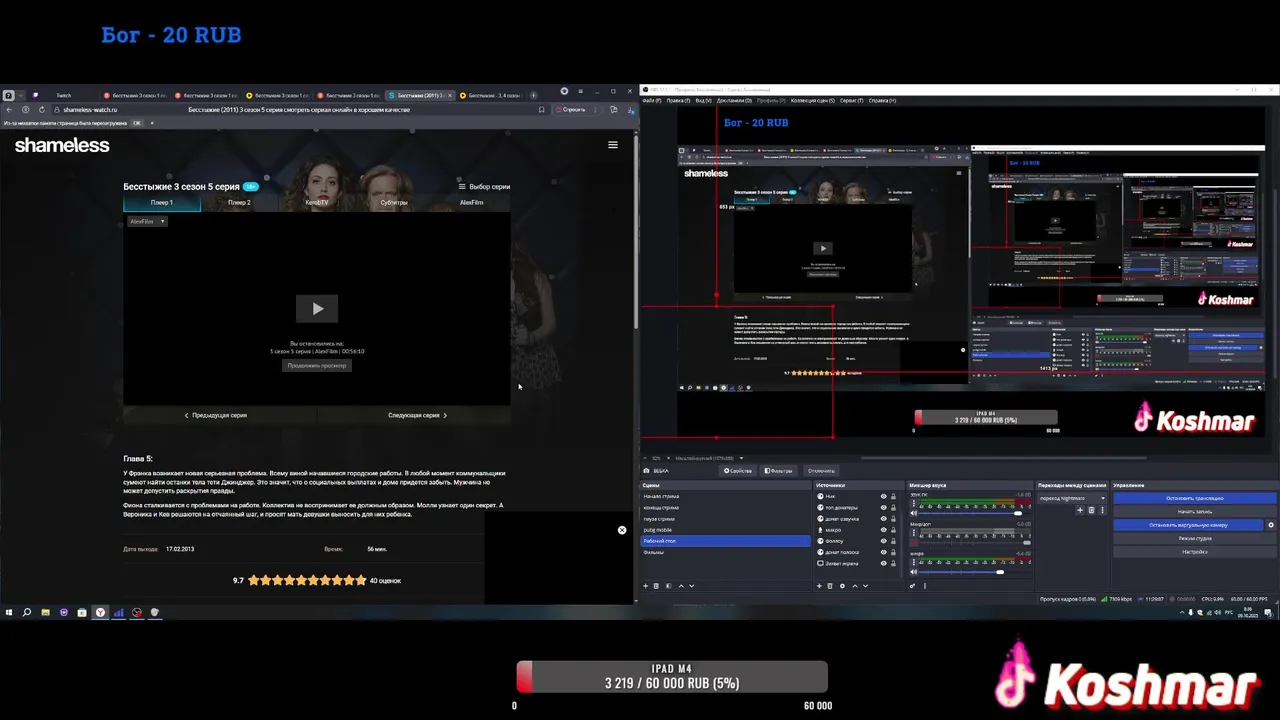
Task: Open the source properties gear in Sources panel
Action: 842,585
